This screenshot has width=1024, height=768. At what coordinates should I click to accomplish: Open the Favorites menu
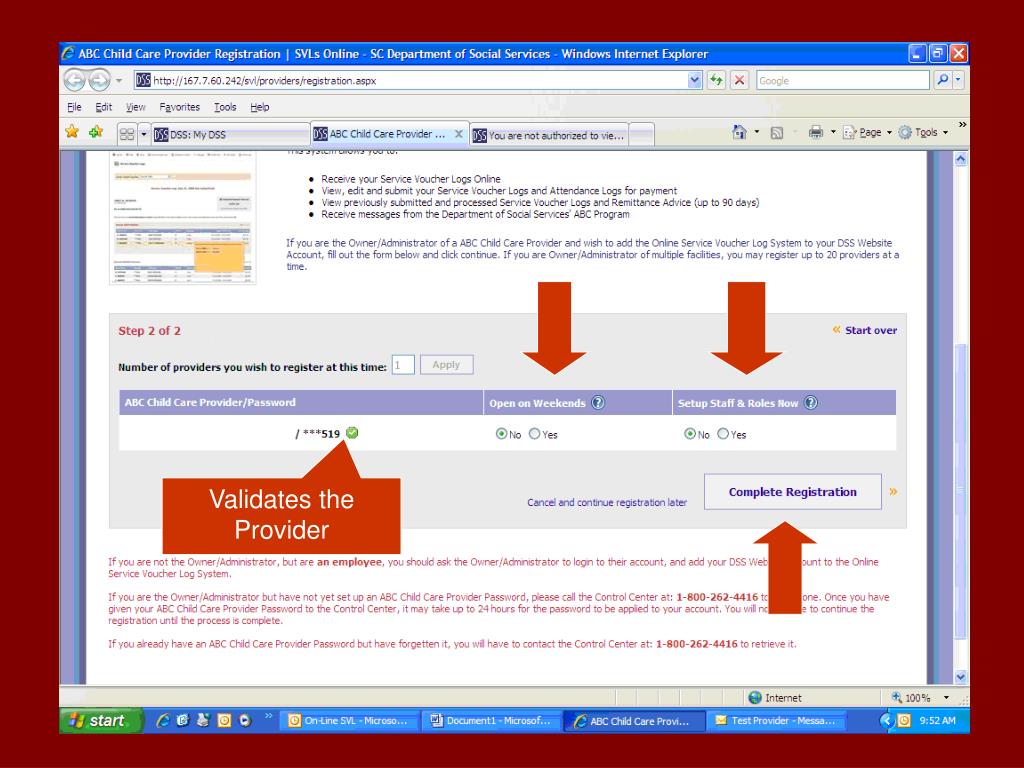tap(180, 107)
